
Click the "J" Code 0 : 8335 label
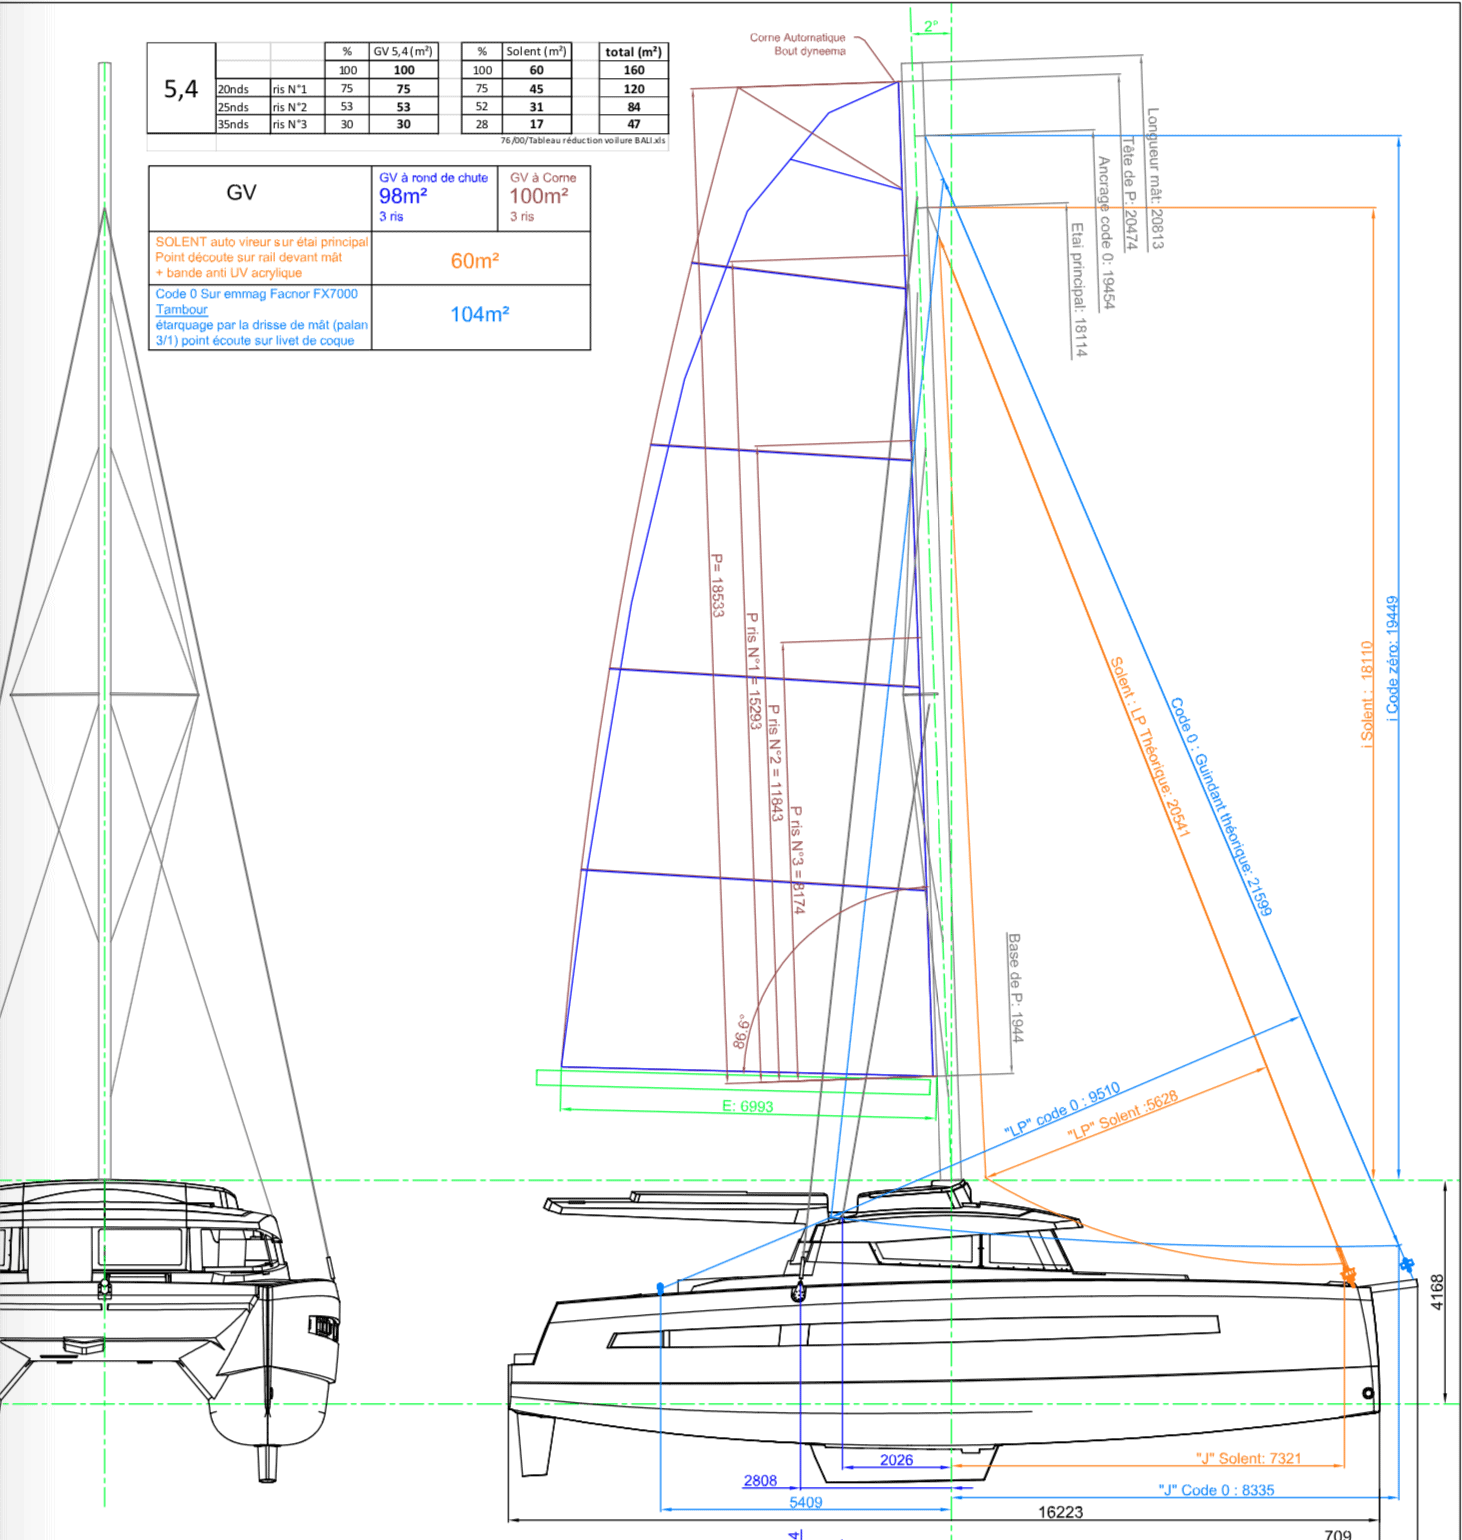pos(1217,1490)
